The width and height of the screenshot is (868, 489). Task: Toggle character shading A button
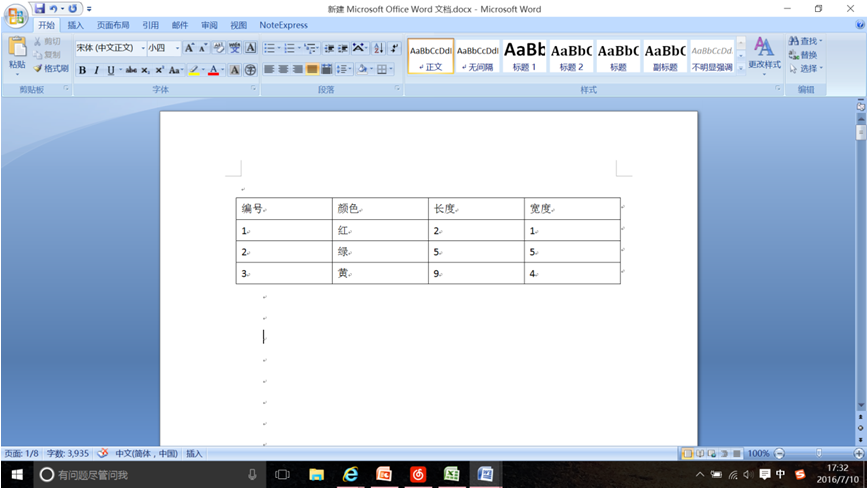pyautogui.click(x=235, y=70)
